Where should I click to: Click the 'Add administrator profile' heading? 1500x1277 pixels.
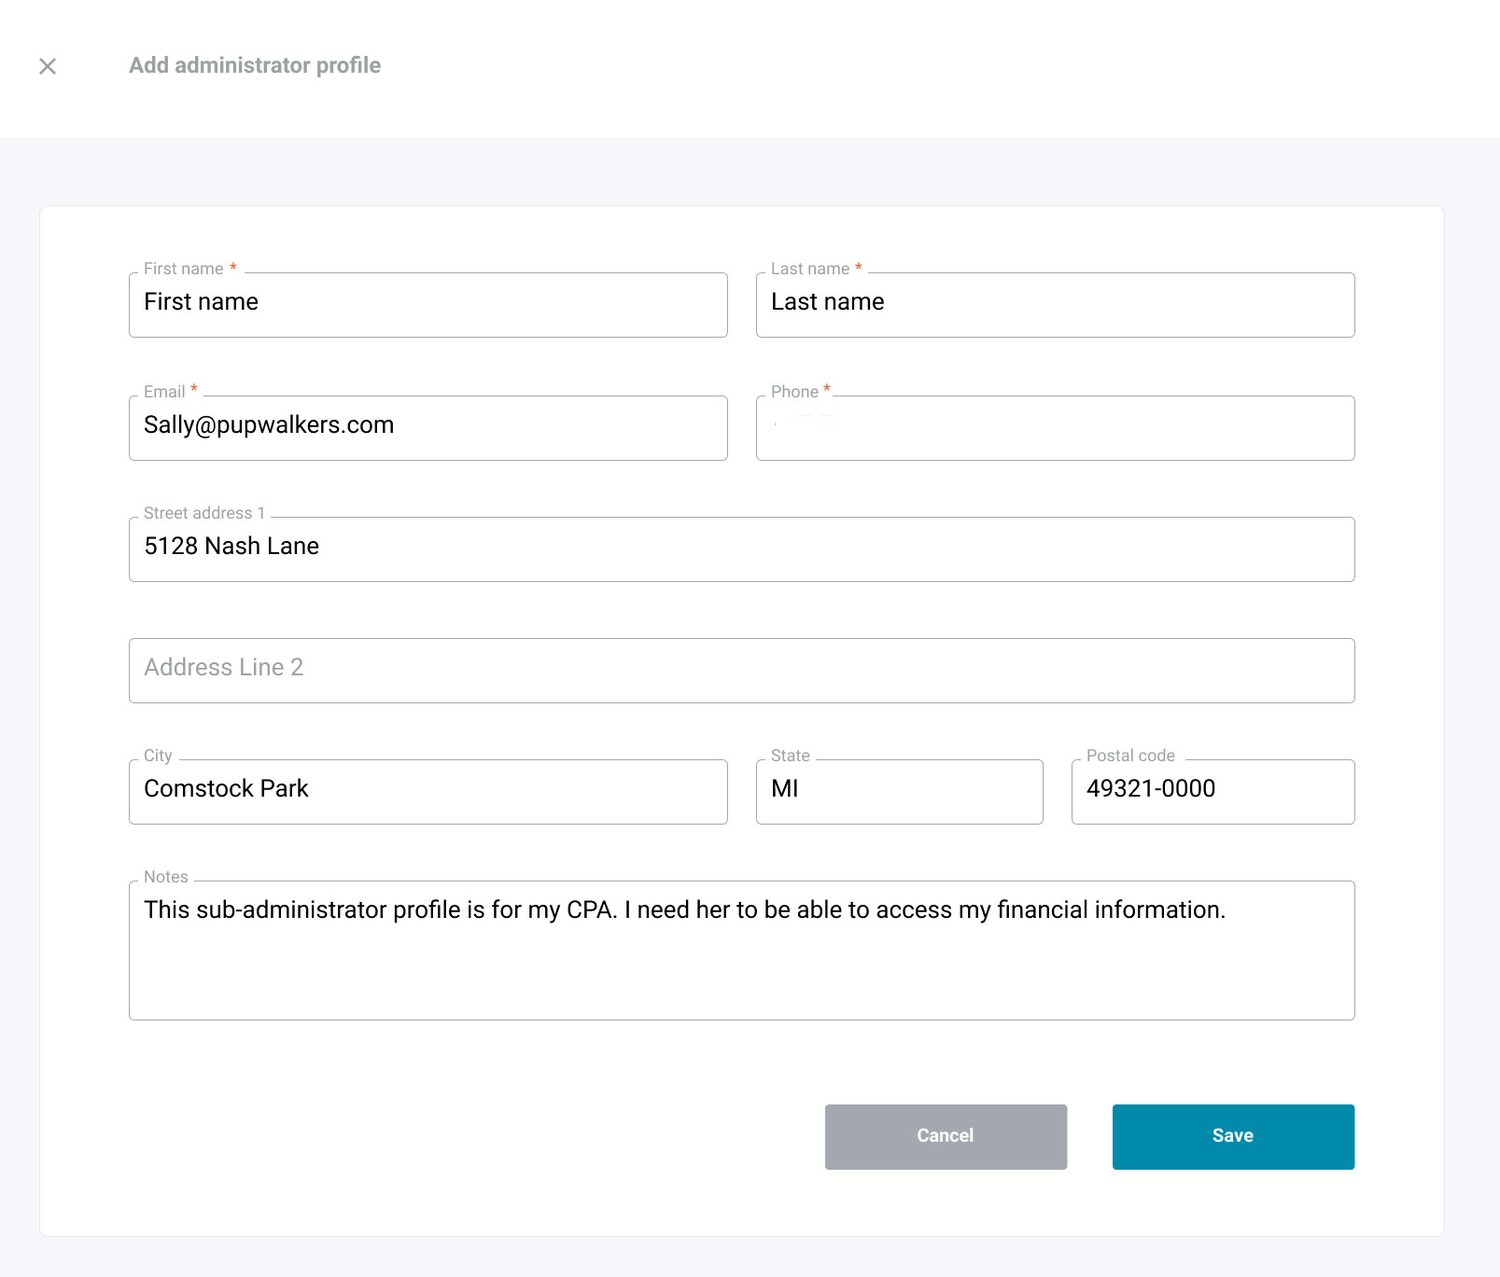(x=254, y=66)
